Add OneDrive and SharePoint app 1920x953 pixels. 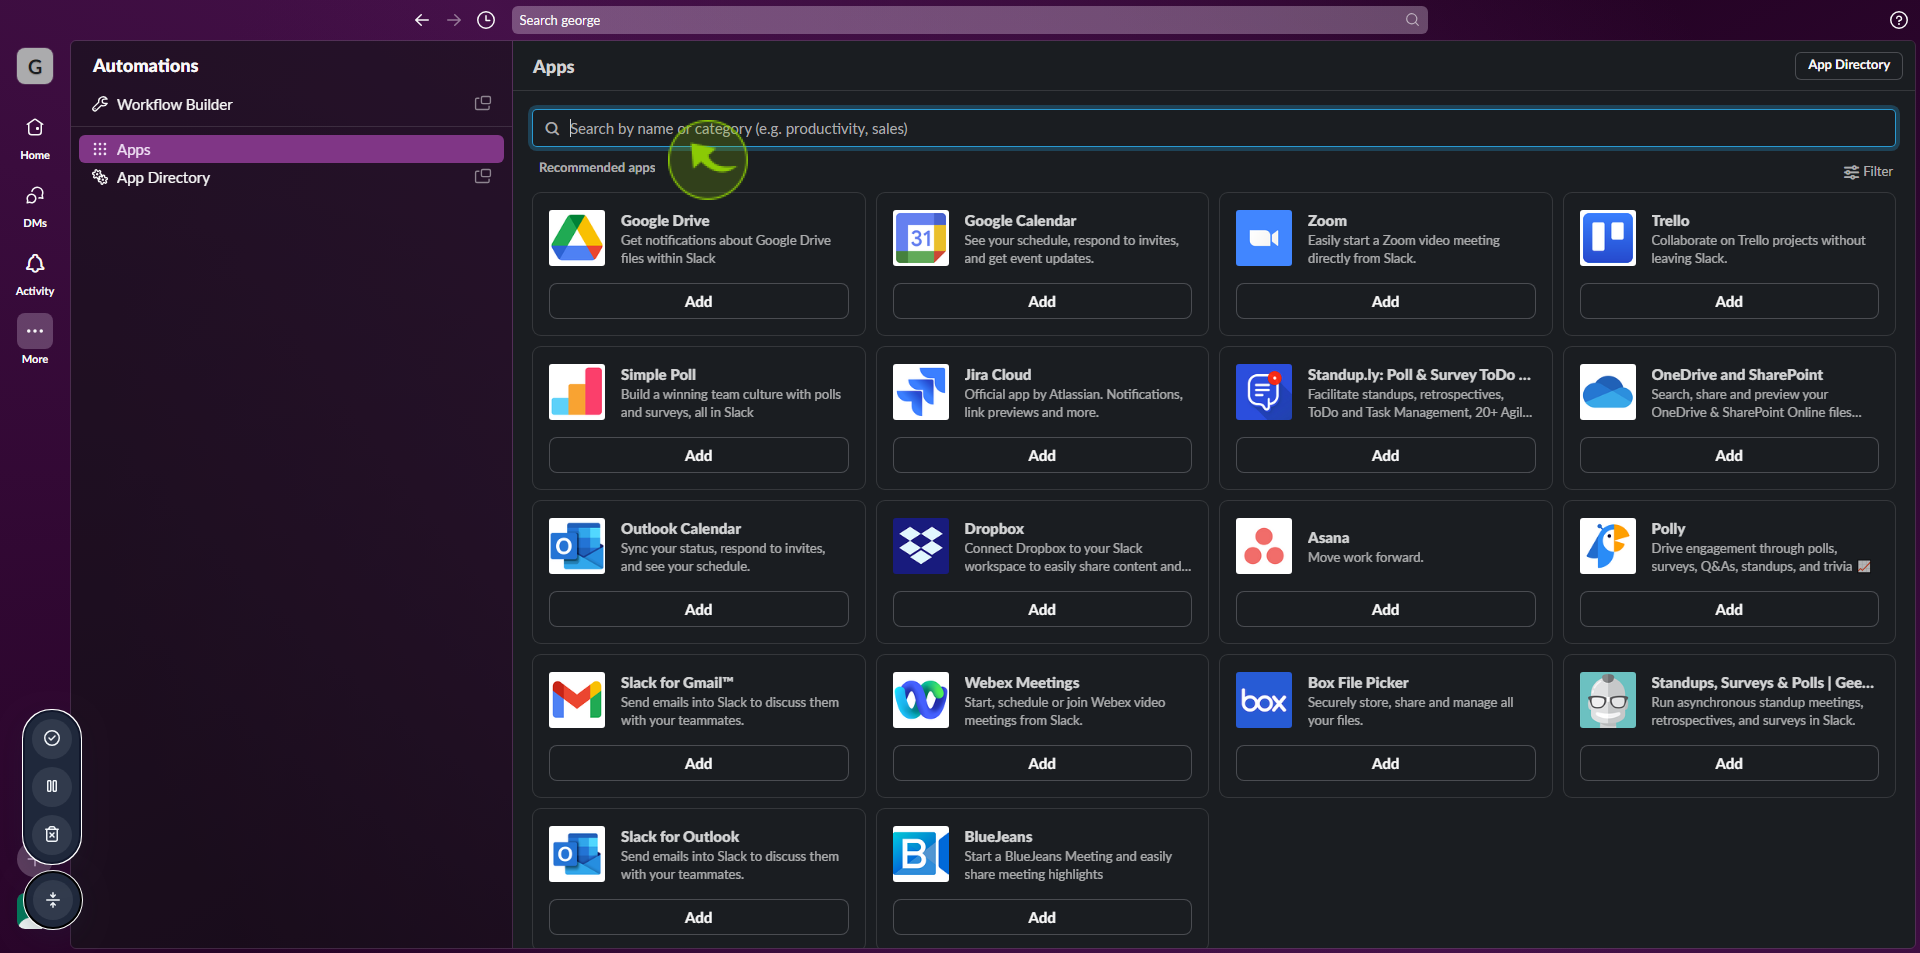[1729, 455]
